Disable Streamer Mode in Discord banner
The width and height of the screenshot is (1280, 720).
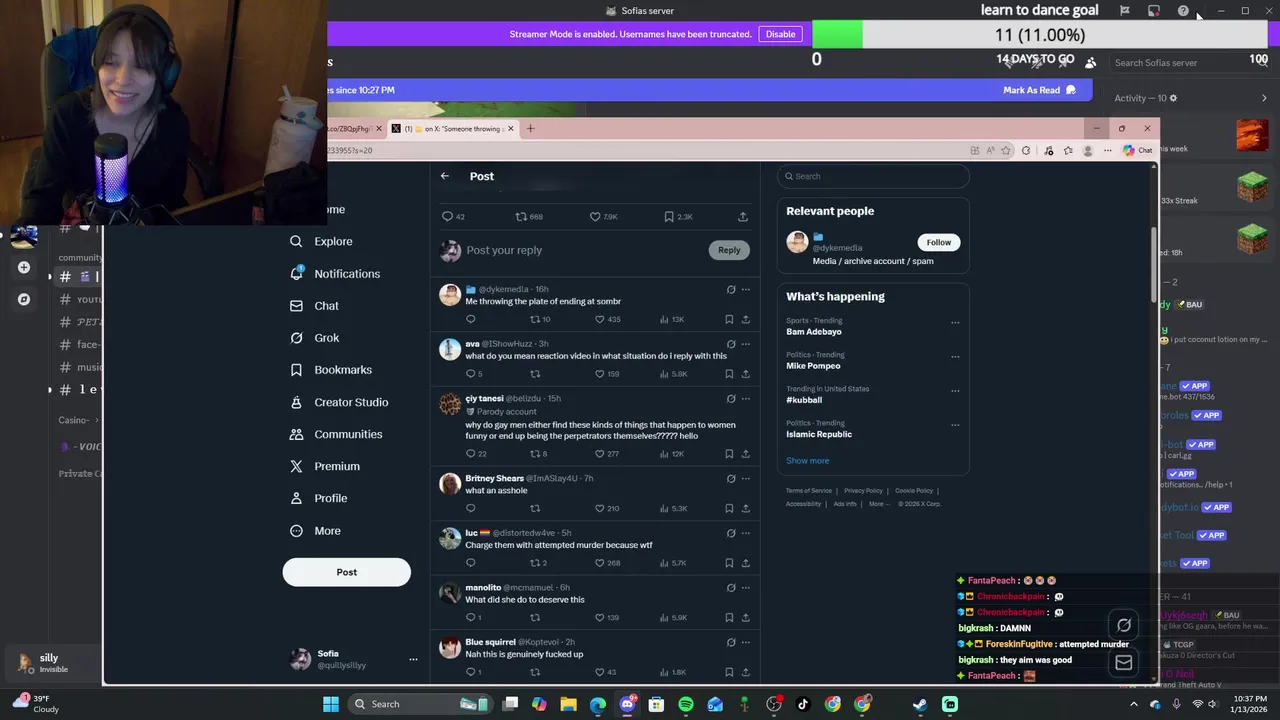[780, 34]
